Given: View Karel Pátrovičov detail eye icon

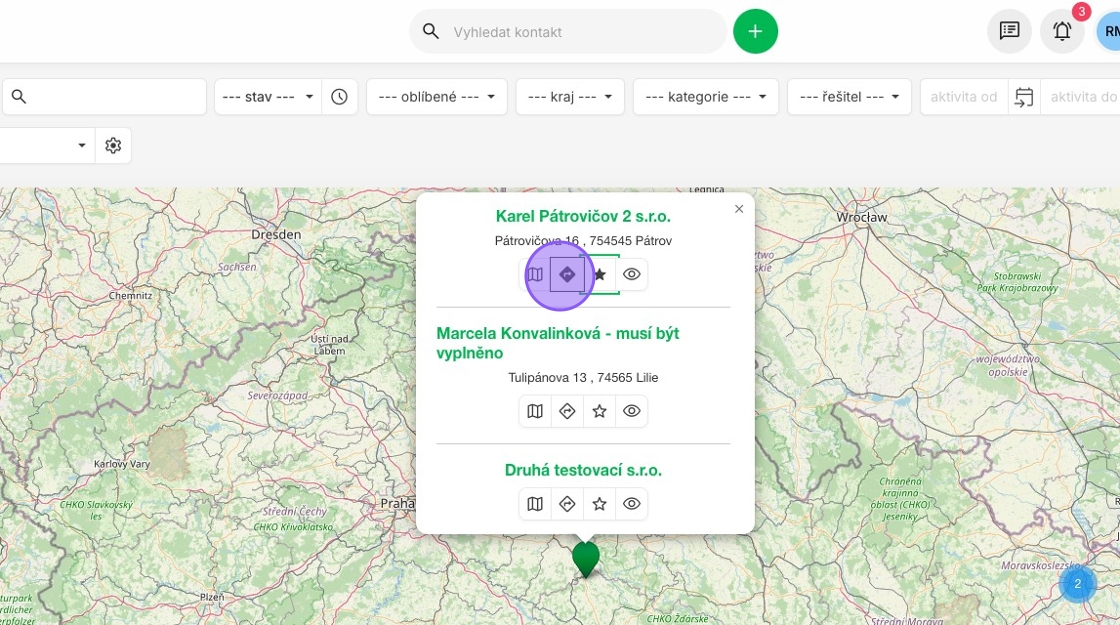Looking at the screenshot, I should [x=631, y=274].
